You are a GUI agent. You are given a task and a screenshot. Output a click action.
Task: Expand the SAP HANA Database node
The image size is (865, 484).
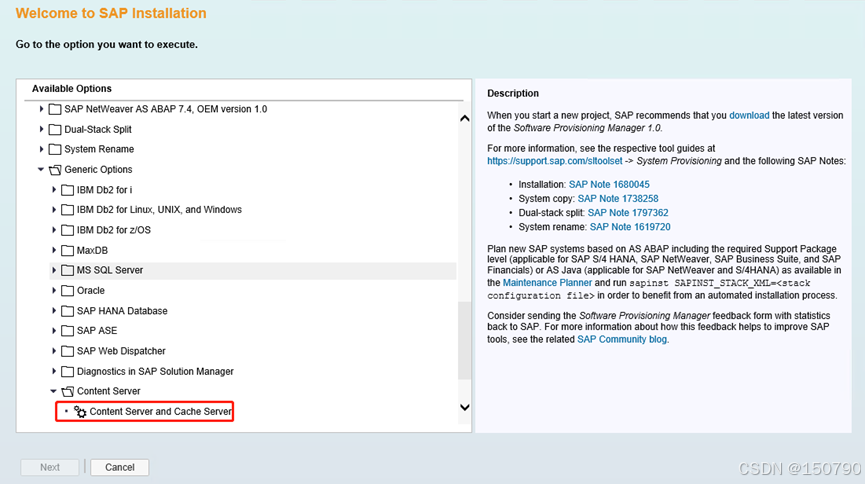click(x=54, y=311)
